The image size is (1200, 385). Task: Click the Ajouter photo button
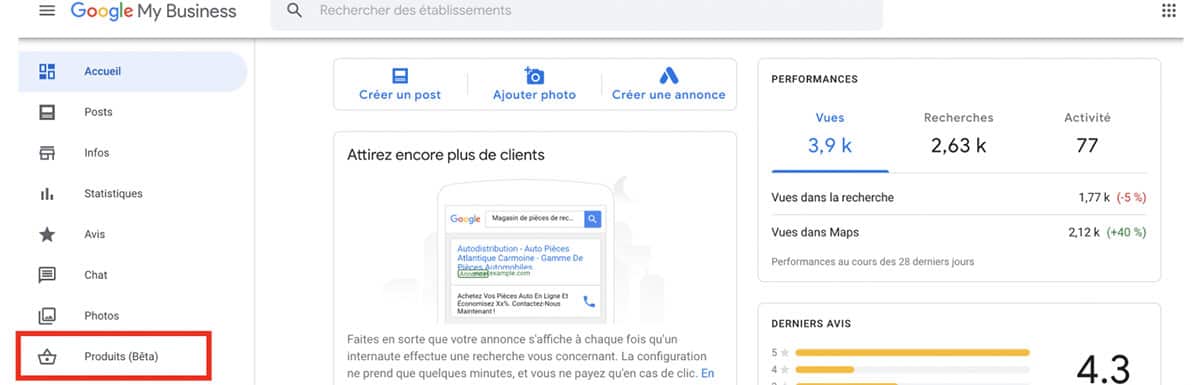[x=534, y=84]
